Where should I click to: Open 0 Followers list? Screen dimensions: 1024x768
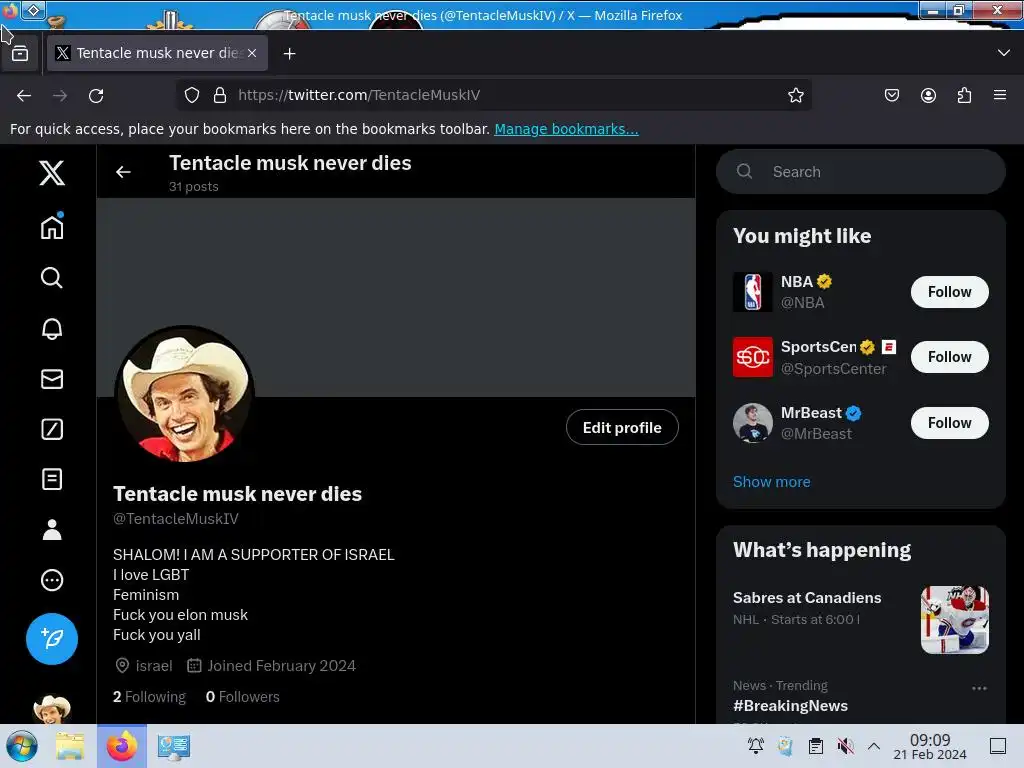click(x=242, y=697)
